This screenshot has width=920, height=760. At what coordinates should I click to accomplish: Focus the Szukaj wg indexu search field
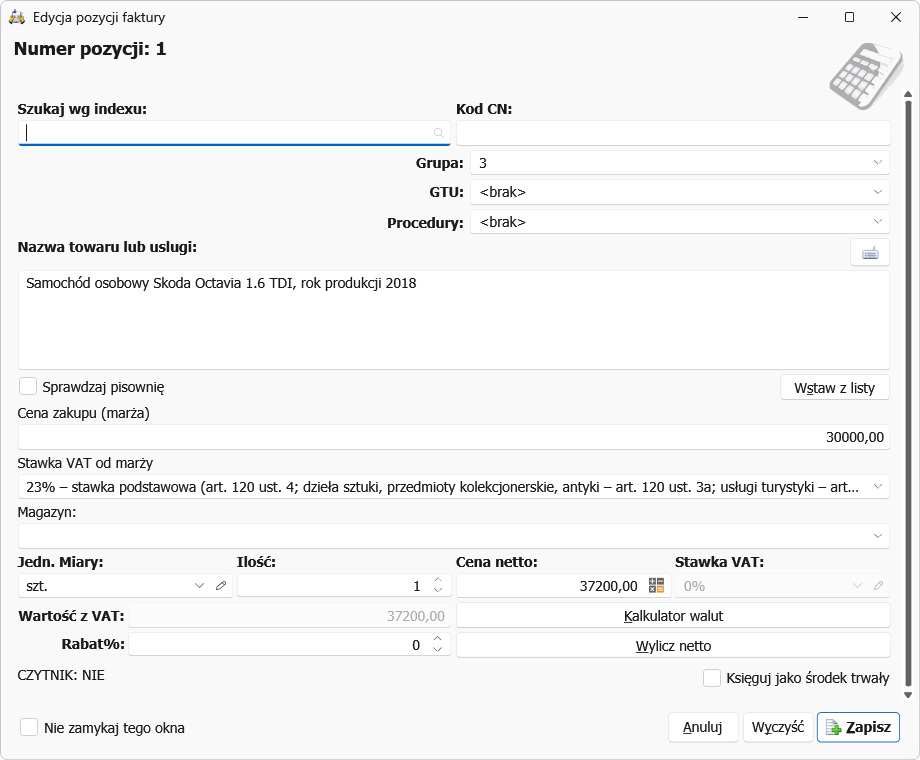(234, 133)
